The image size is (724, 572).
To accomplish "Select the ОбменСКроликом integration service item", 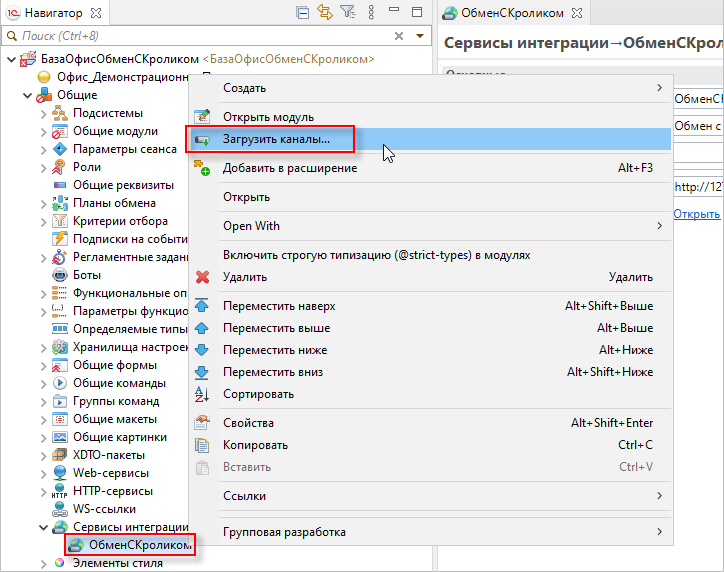I will 138,545.
